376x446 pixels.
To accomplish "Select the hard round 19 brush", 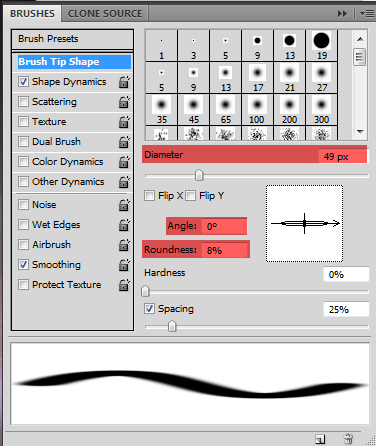I will tap(321, 45).
